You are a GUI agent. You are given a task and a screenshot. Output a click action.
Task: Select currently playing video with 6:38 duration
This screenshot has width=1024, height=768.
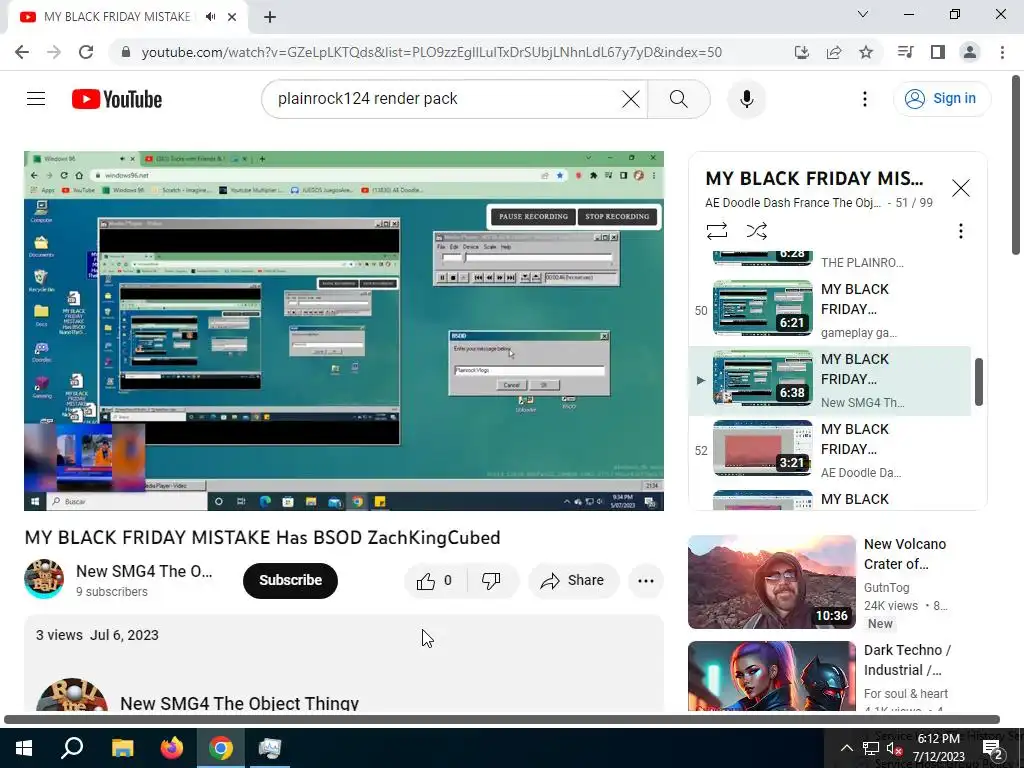click(829, 380)
